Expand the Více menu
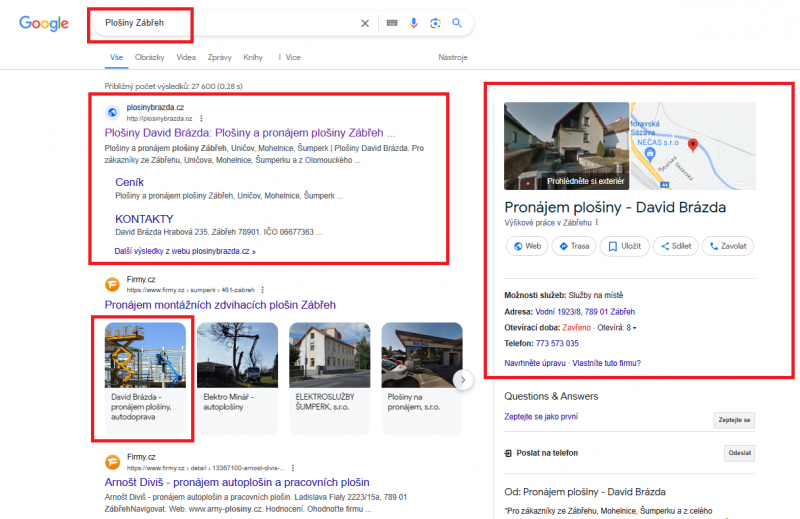Screen dimensions: 800x519 point(289,57)
